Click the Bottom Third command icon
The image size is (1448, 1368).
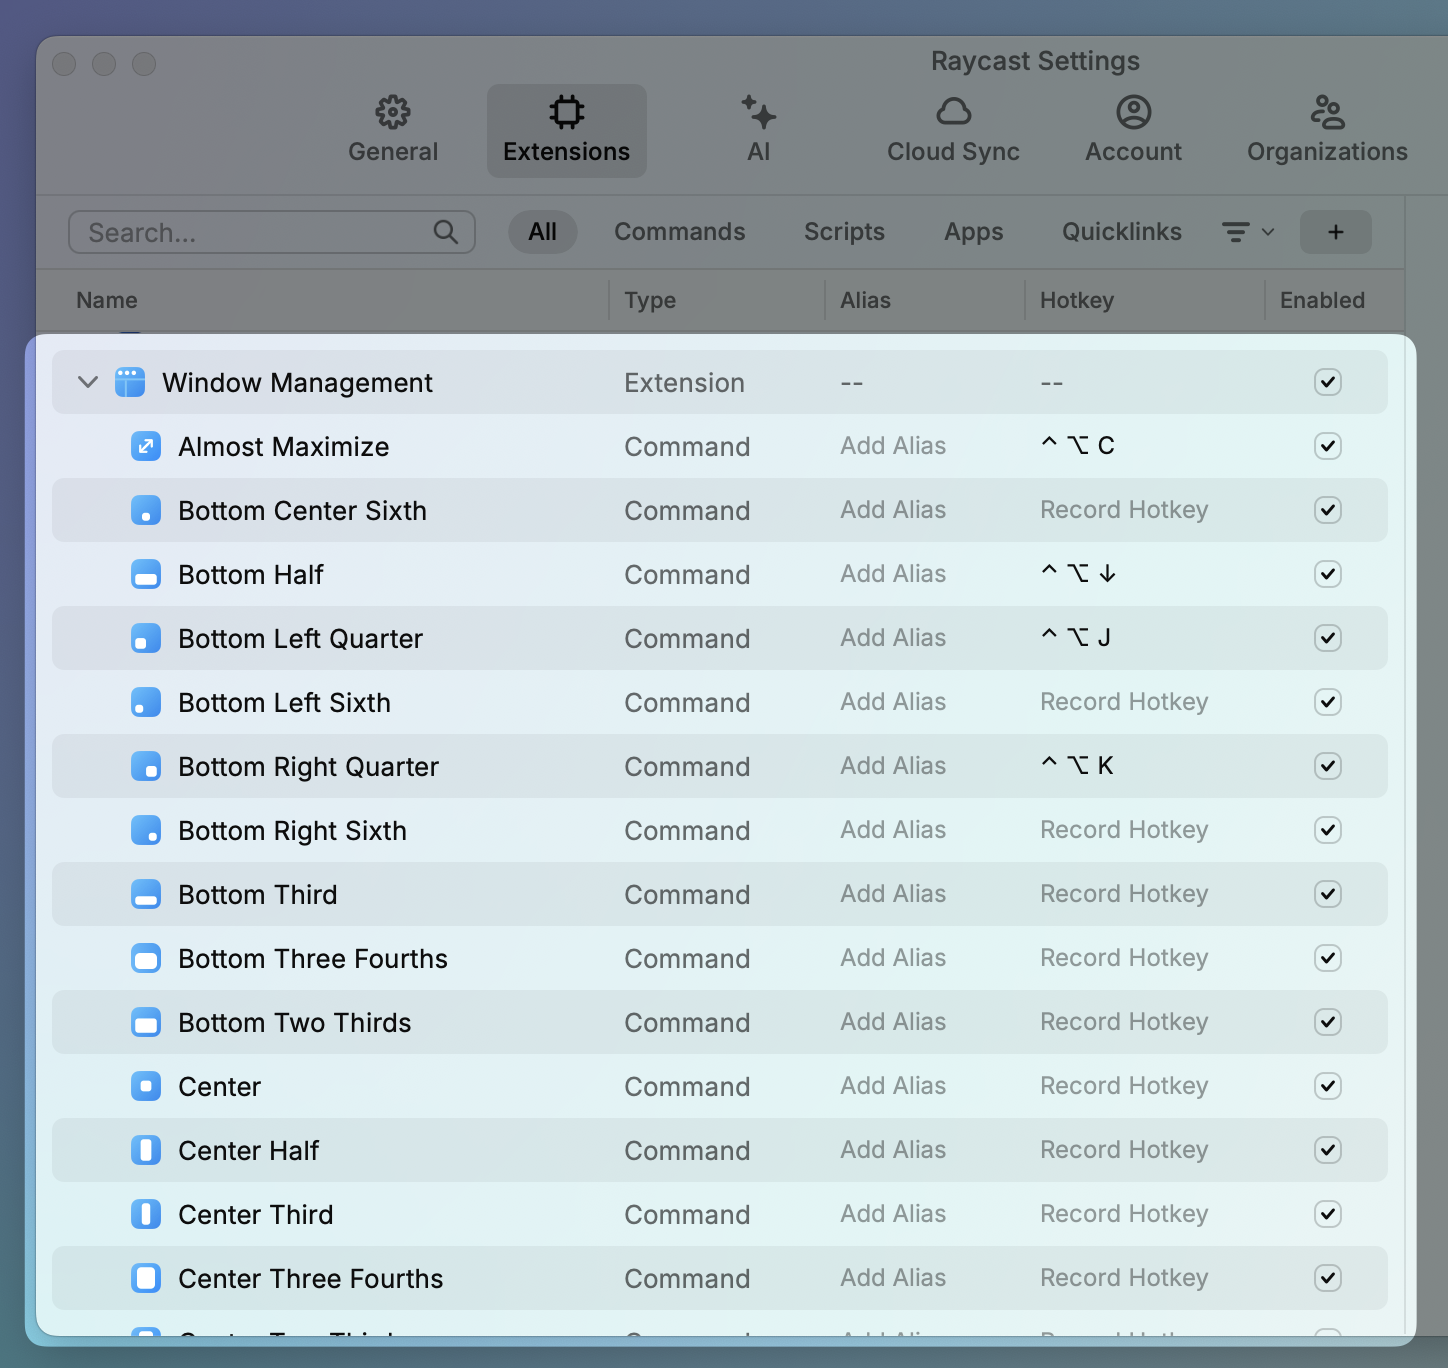pos(146,894)
